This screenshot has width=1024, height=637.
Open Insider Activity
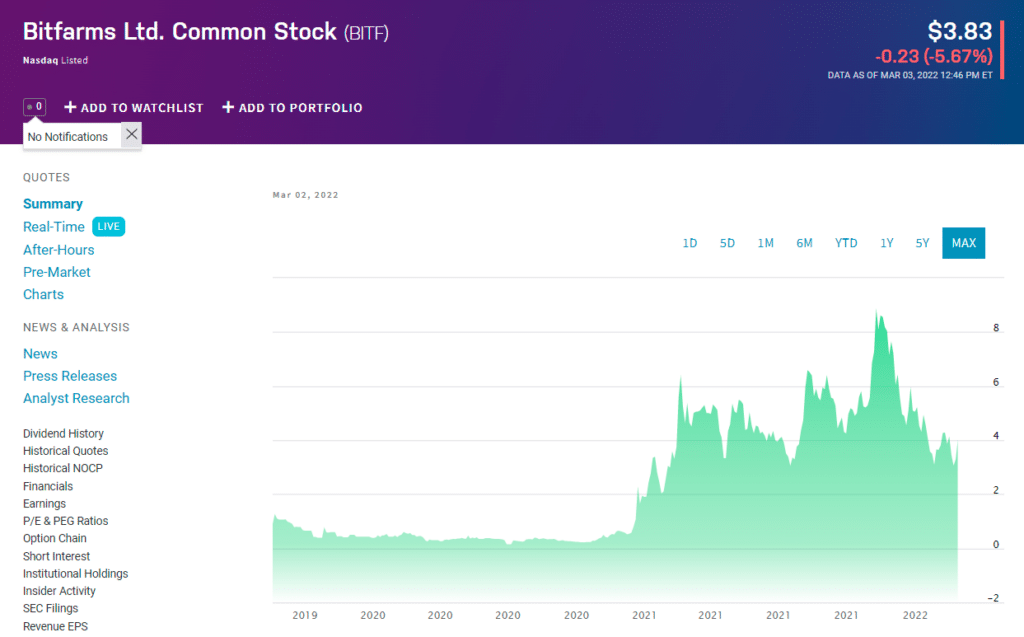click(x=59, y=591)
